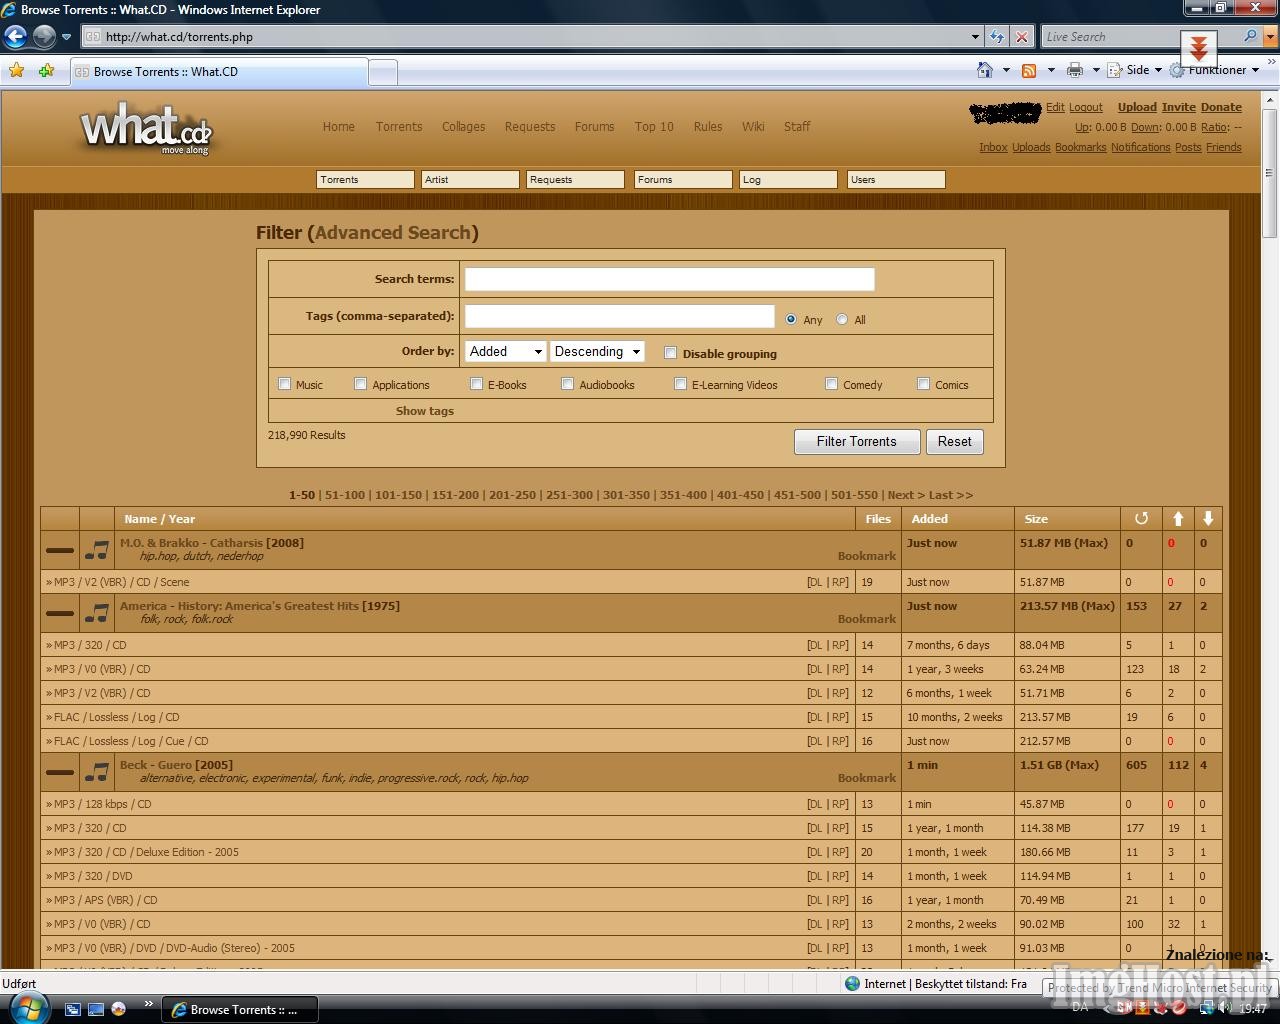Check the E-Learning Videos checkbox
This screenshot has height=1024, width=1280.
pos(681,384)
